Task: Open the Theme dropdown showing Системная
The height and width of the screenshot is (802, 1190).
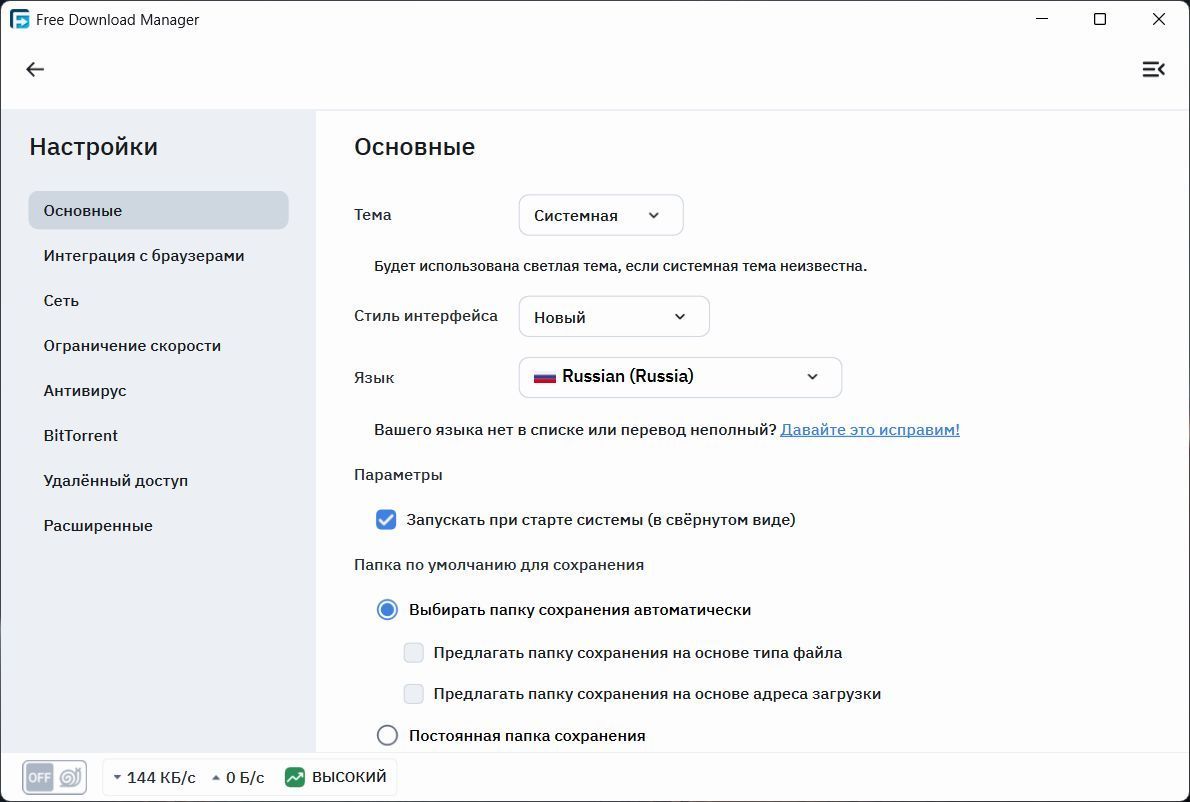Action: 601,215
